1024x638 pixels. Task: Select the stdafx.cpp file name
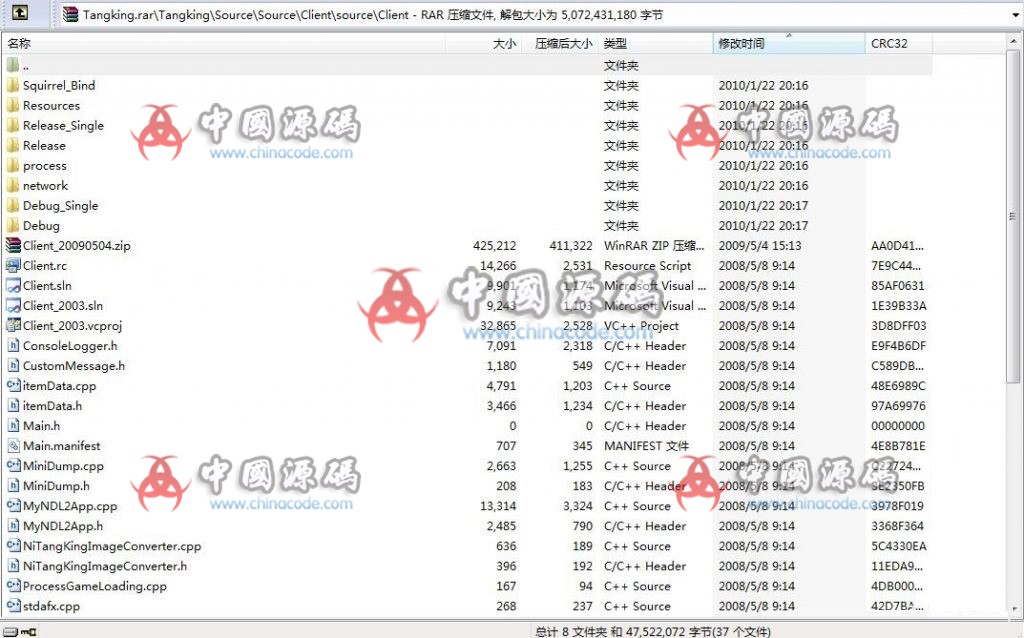tap(51, 606)
